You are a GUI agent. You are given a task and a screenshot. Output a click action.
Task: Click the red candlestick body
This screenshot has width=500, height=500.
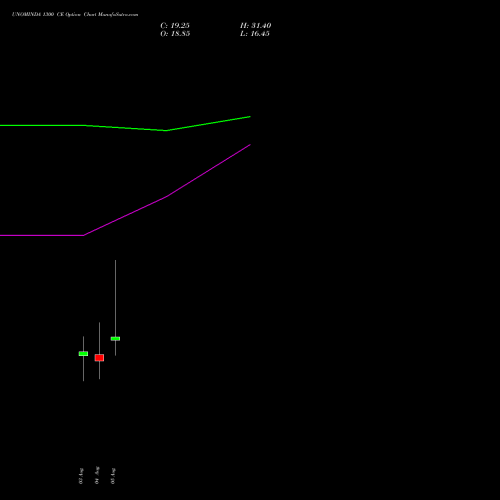(x=99, y=358)
